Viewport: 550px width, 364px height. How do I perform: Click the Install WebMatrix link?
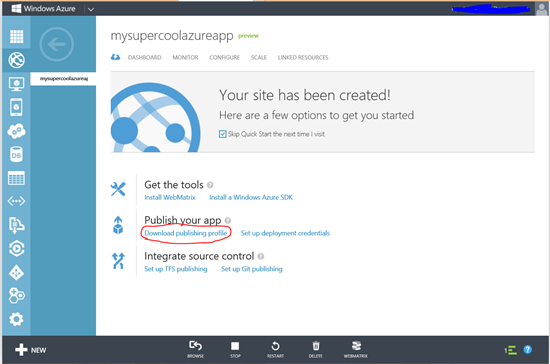[x=170, y=197]
